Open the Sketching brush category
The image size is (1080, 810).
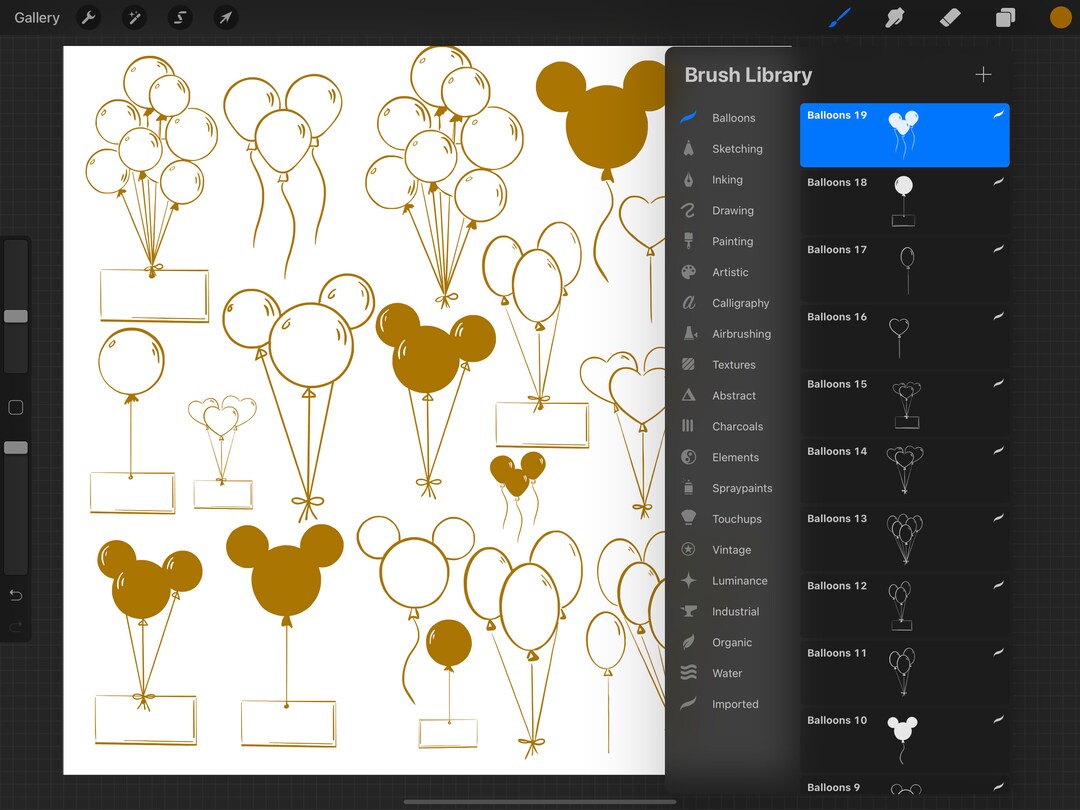pos(733,148)
